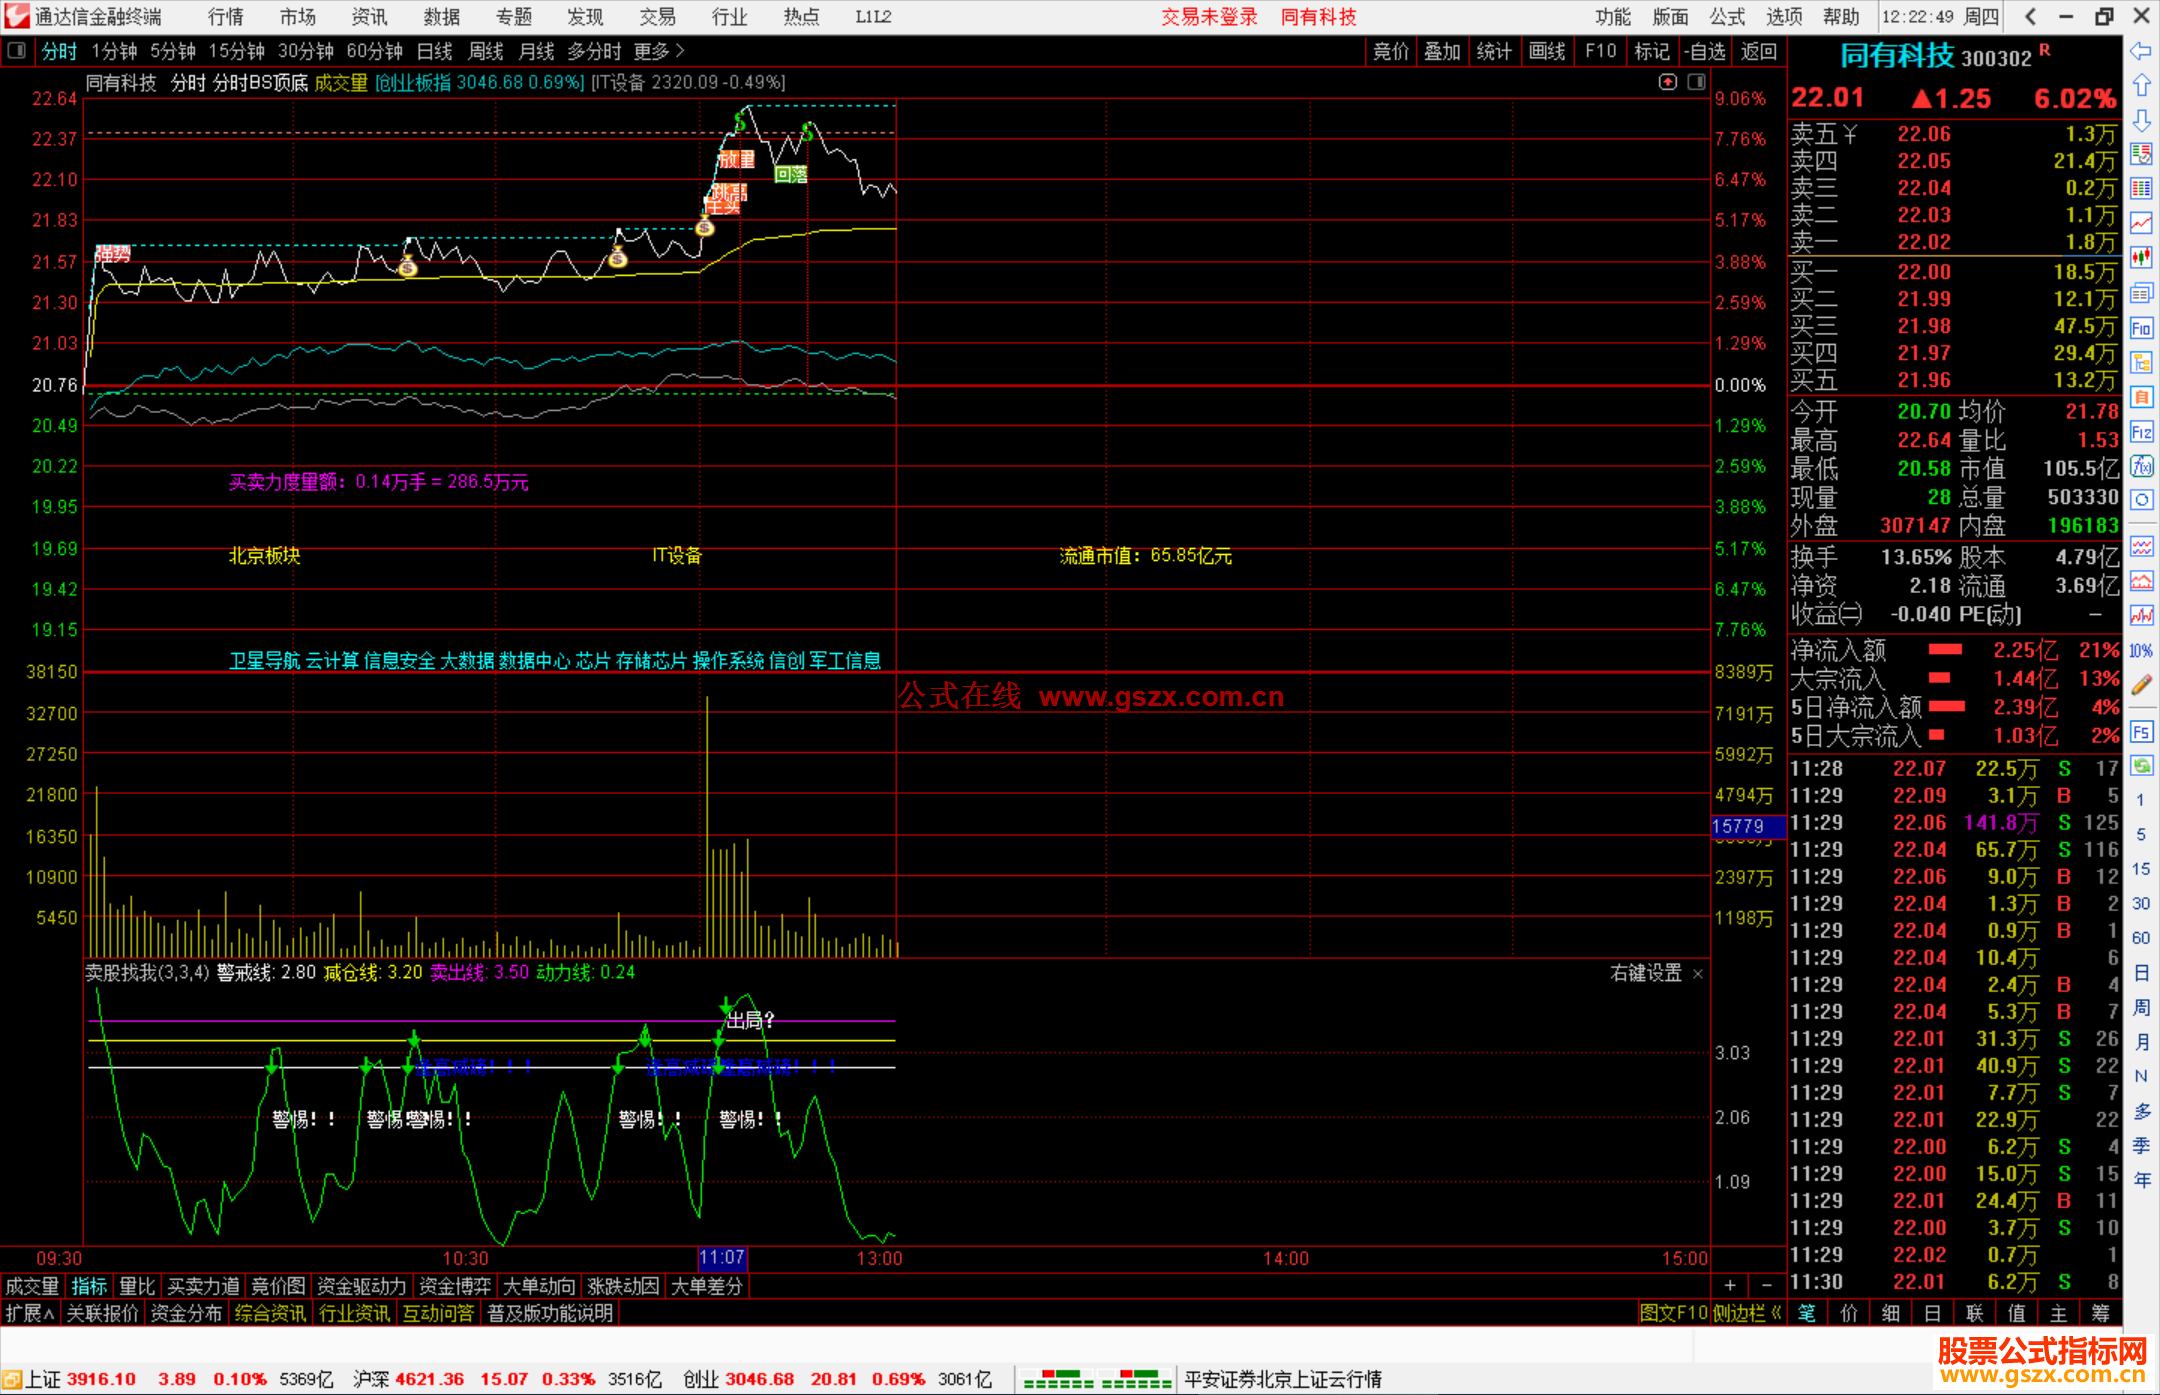Toggle the 侧边栏 collapse control
This screenshot has height=1395, width=2160.
[x=1746, y=1313]
